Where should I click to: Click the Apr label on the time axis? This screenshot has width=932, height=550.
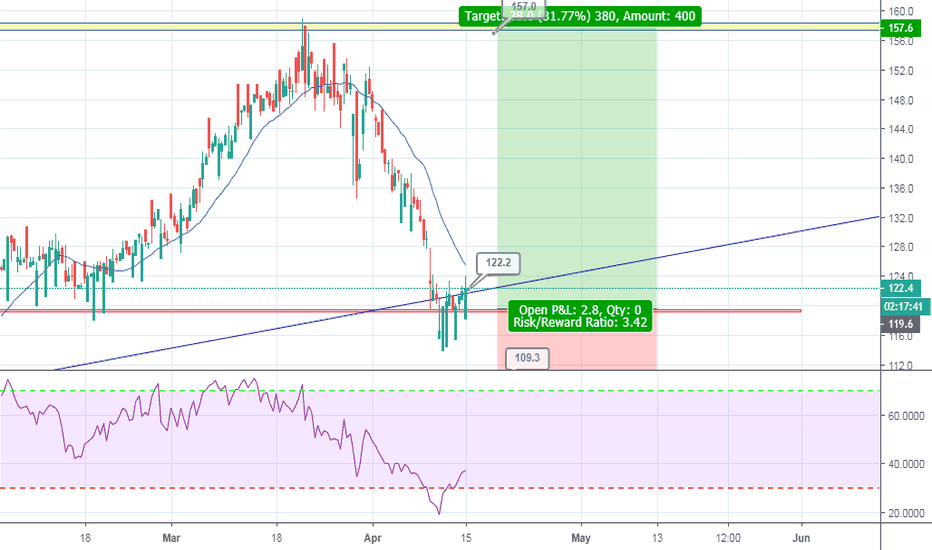pyautogui.click(x=372, y=538)
